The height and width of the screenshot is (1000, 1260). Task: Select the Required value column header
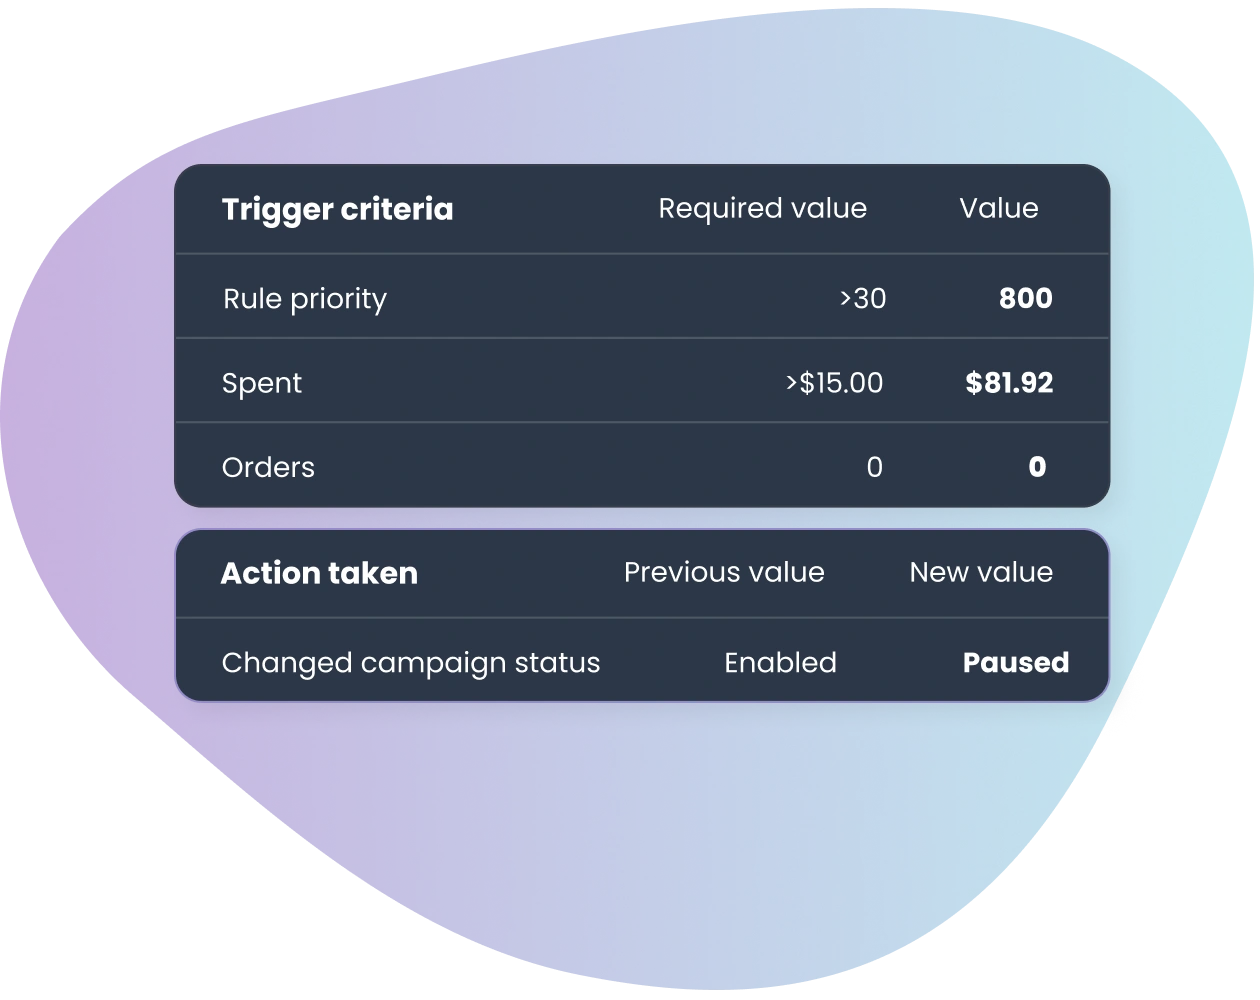pyautogui.click(x=762, y=208)
